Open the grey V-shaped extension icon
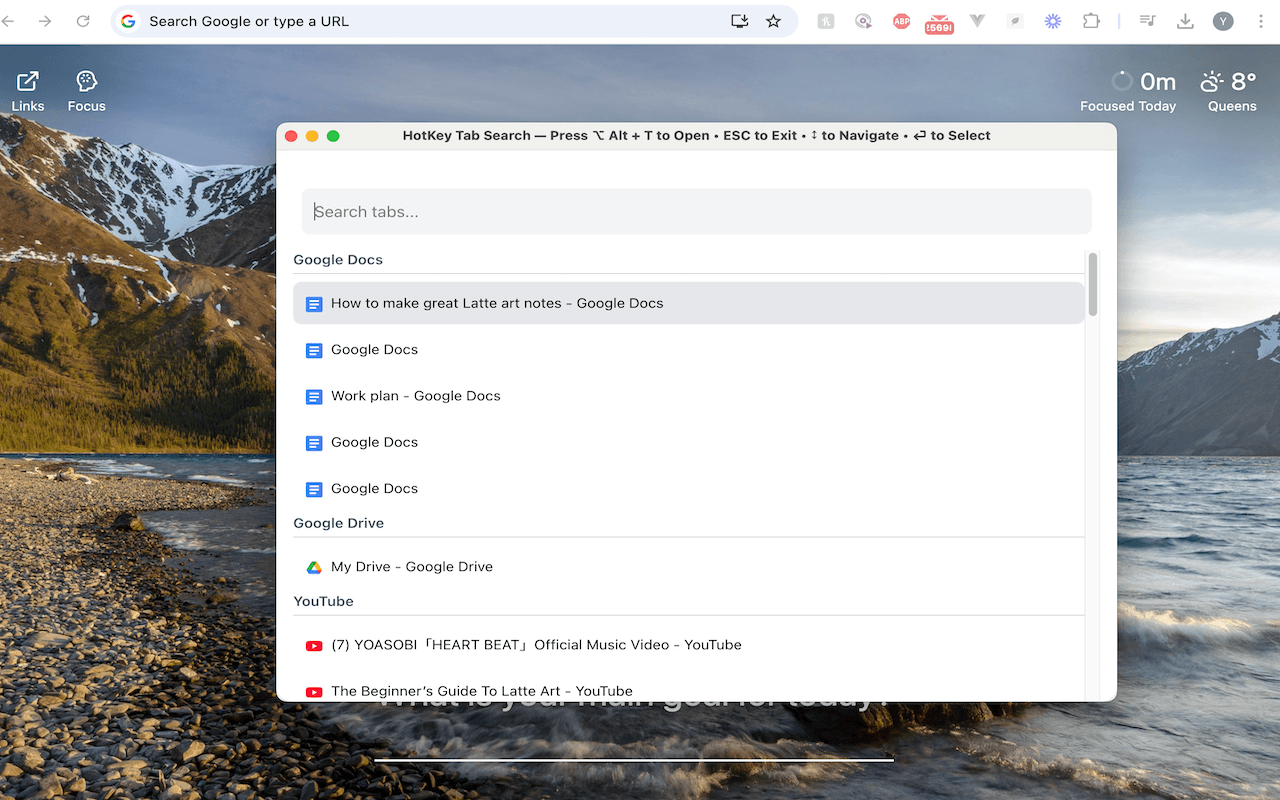1280x800 pixels. coord(977,21)
